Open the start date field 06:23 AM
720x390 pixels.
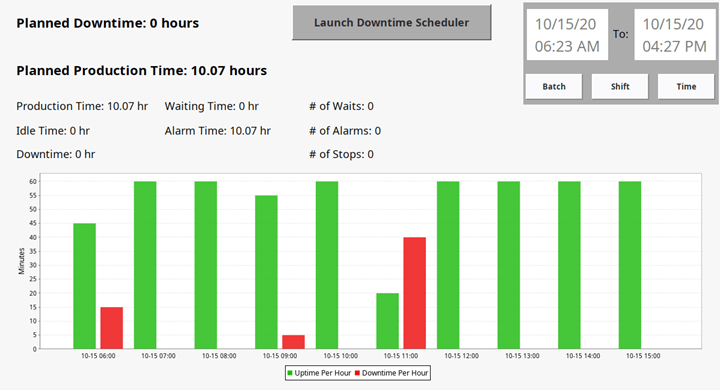[567, 35]
